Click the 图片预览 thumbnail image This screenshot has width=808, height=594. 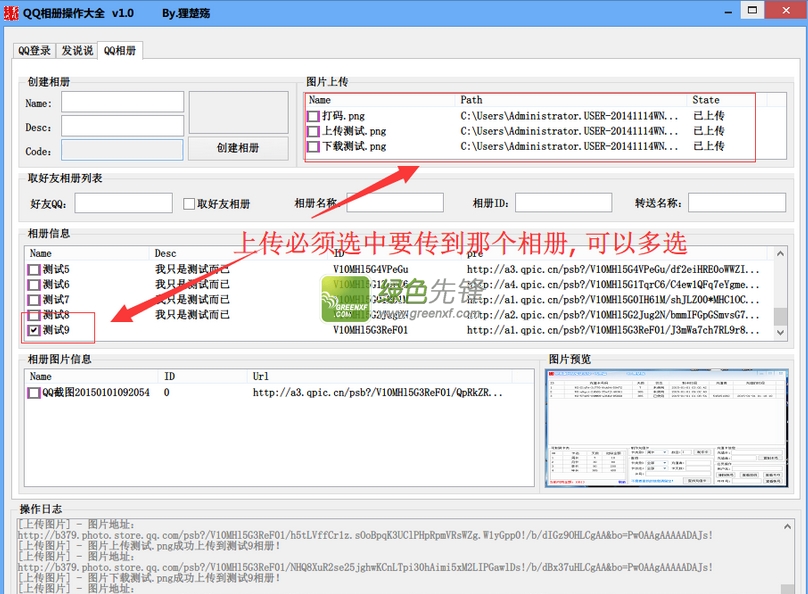click(667, 428)
